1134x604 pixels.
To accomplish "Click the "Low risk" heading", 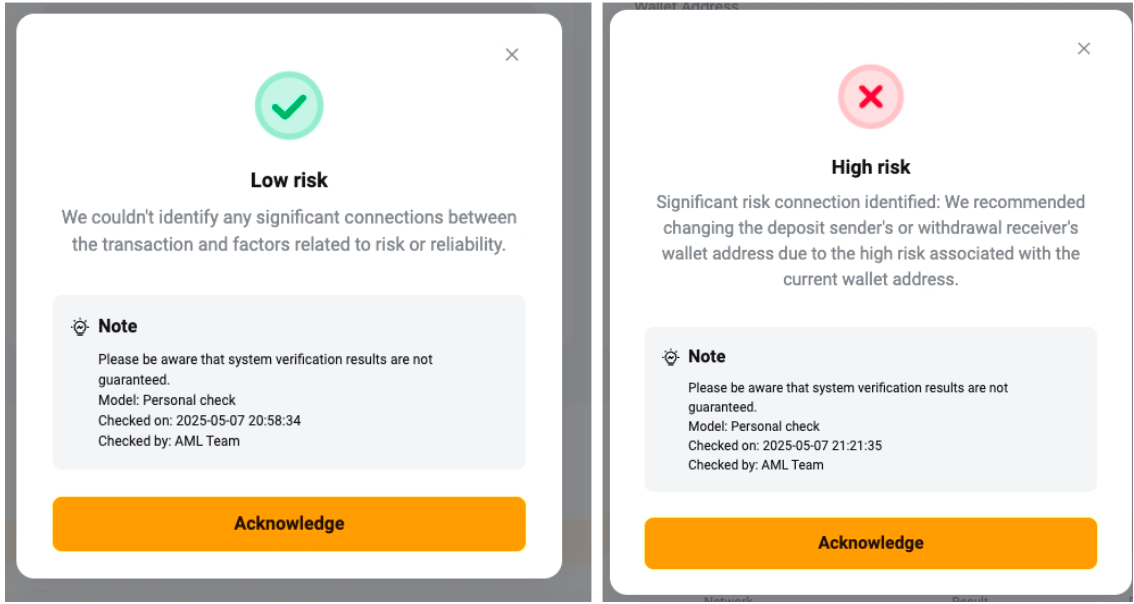I will point(289,181).
